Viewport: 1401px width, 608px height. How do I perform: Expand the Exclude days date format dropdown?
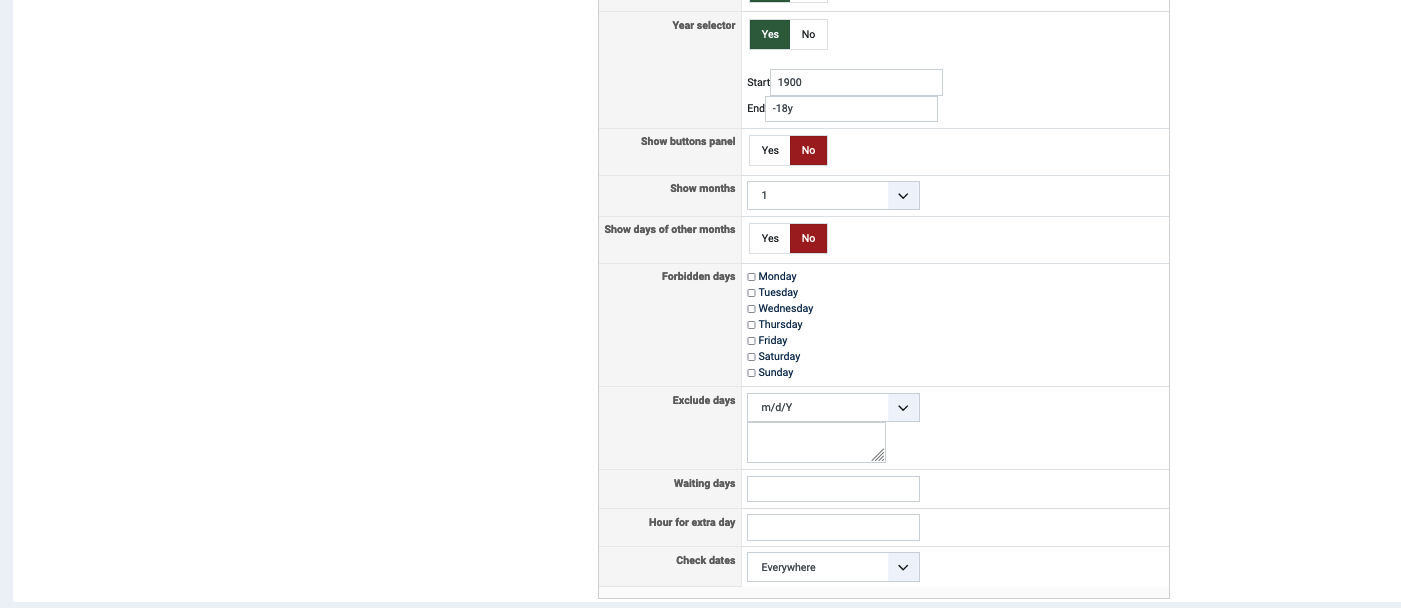click(832, 408)
